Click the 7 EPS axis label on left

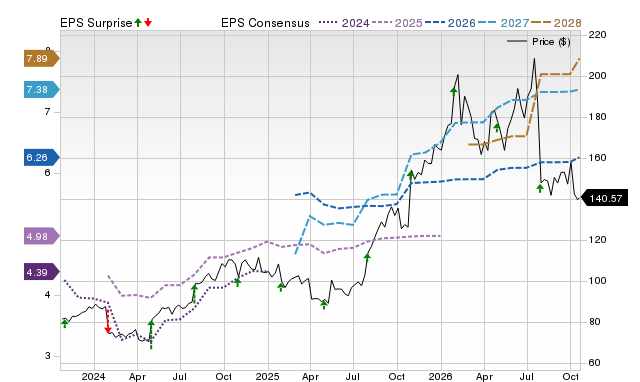48,112
